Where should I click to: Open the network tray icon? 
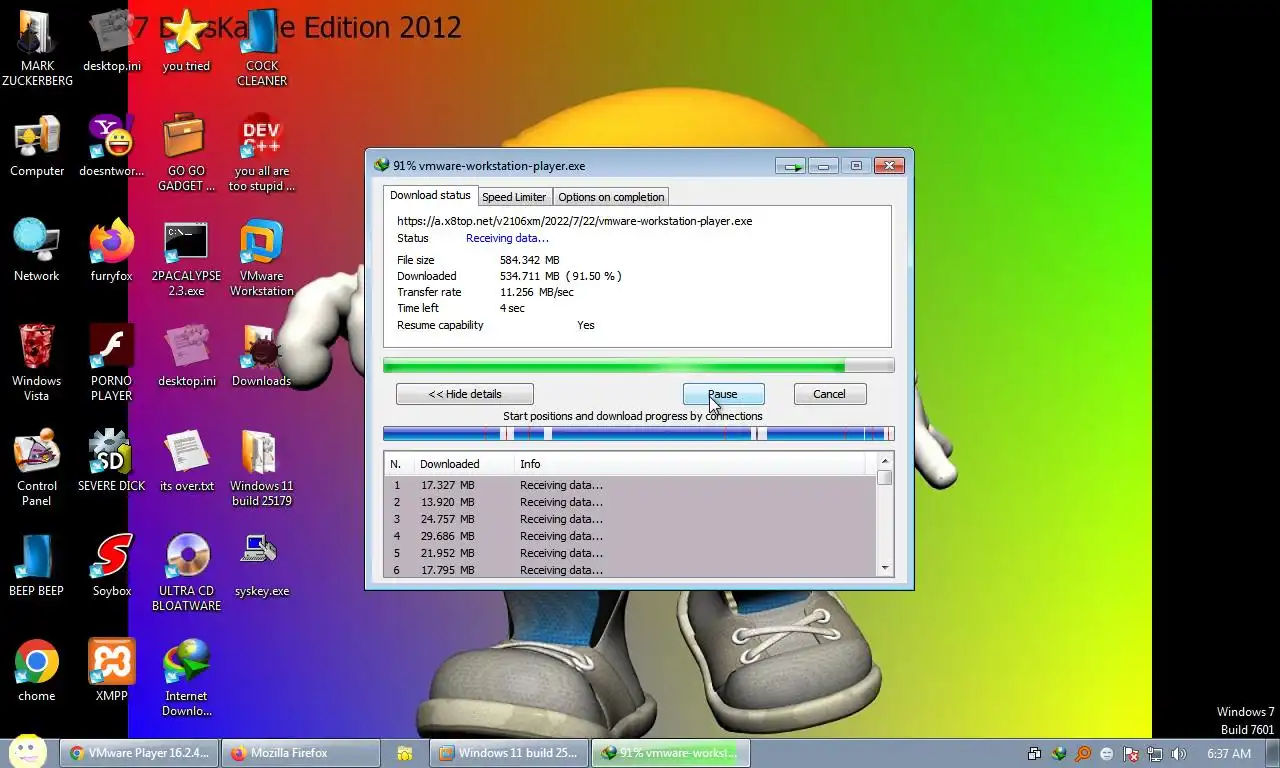tap(1155, 754)
